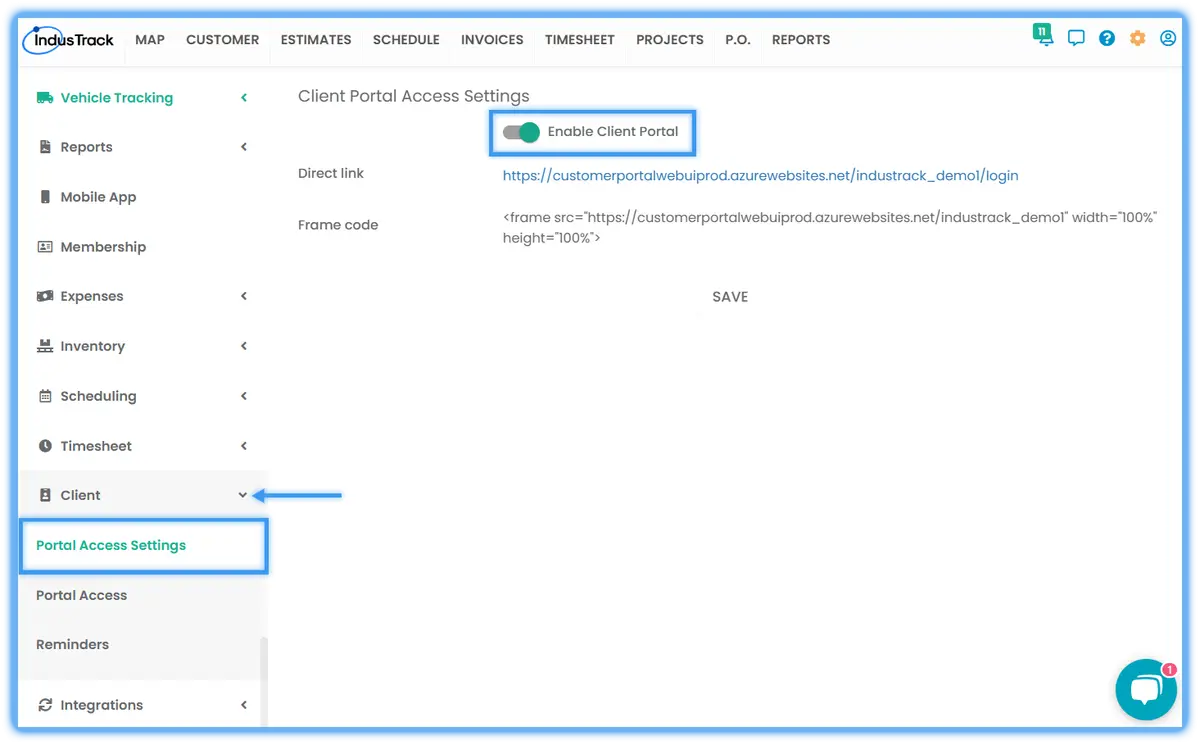Image resolution: width=1200 pixels, height=745 pixels.
Task: Click the IndusTrack logo
Action: point(68,40)
